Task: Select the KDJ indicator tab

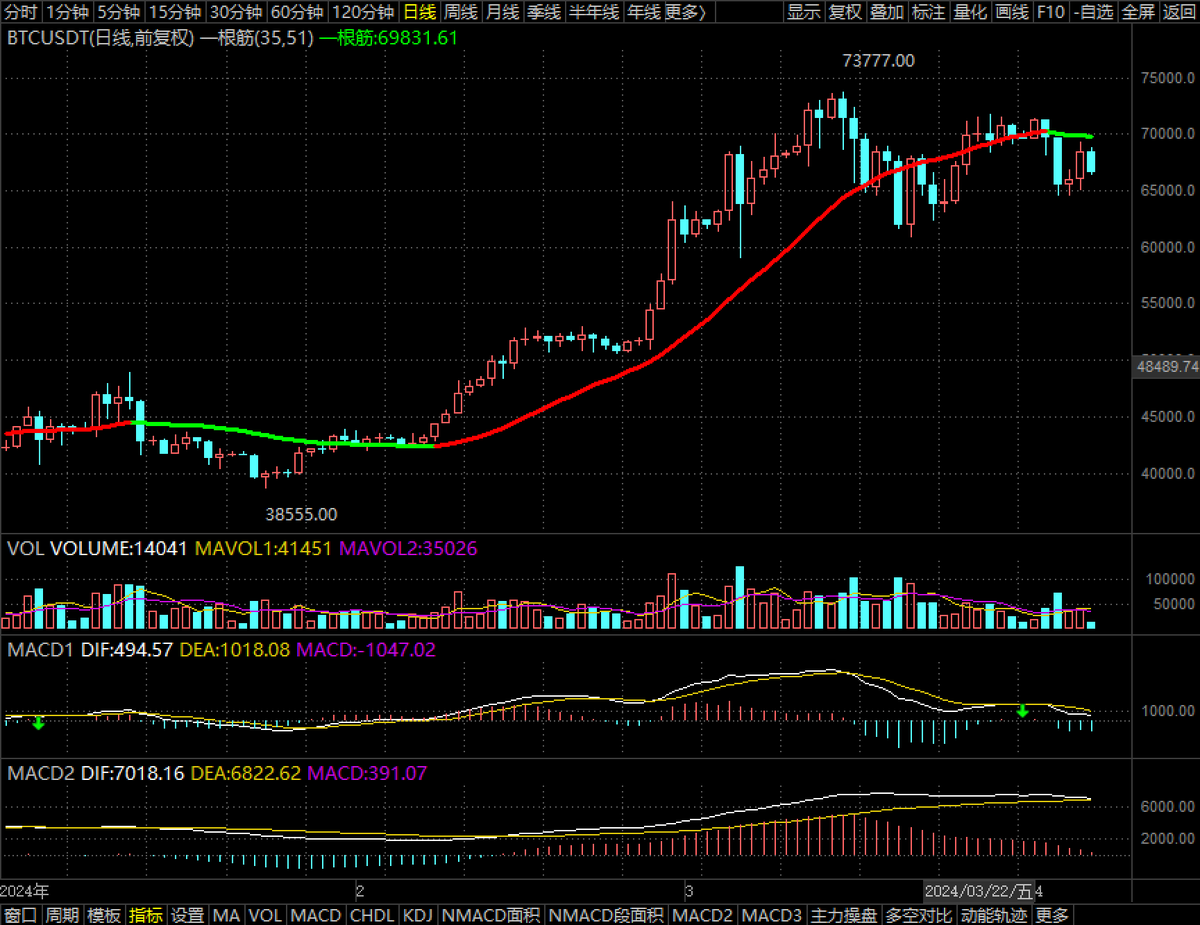Action: pyautogui.click(x=418, y=915)
